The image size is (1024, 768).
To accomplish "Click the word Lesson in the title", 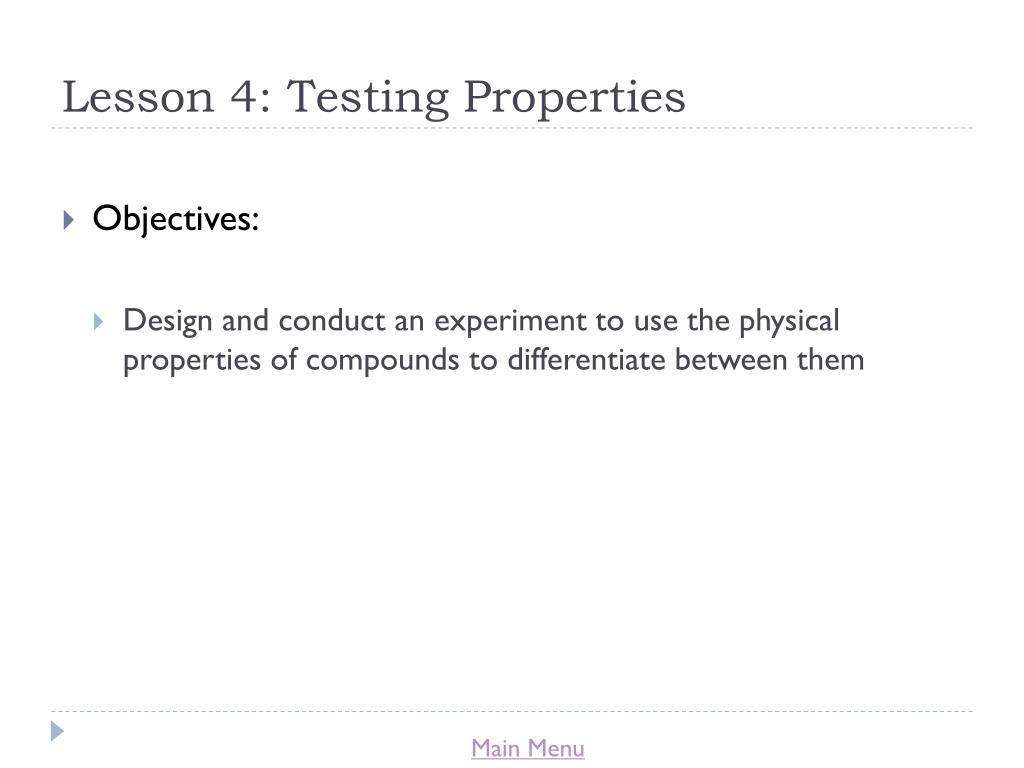I will click(138, 97).
